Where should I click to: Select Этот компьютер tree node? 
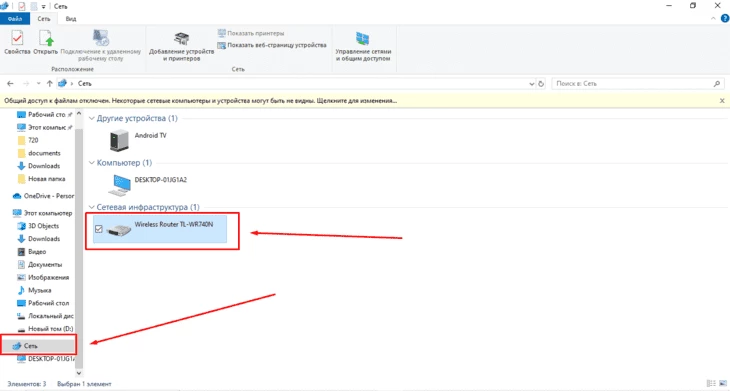click(42, 213)
